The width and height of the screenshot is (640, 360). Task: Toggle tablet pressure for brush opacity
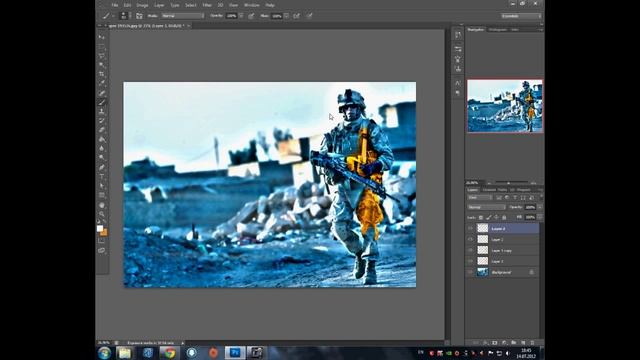tap(251, 16)
